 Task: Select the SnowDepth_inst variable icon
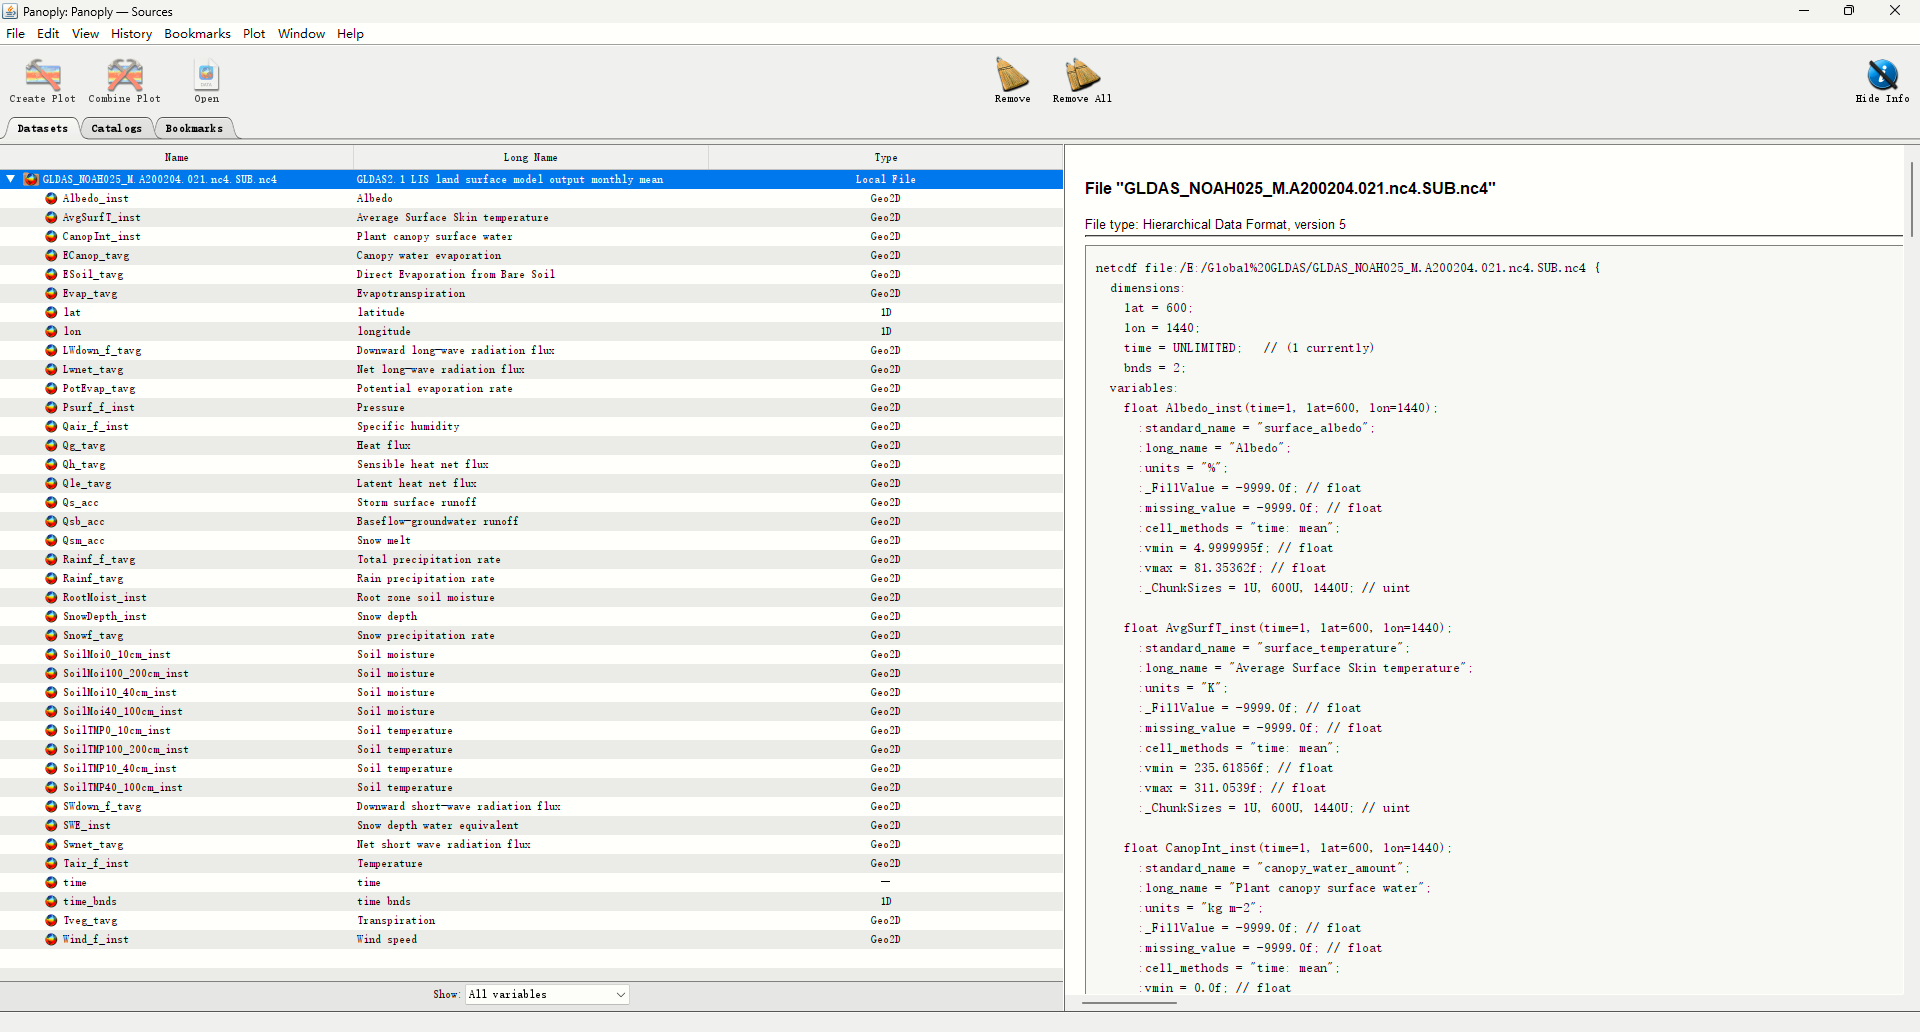(x=51, y=616)
